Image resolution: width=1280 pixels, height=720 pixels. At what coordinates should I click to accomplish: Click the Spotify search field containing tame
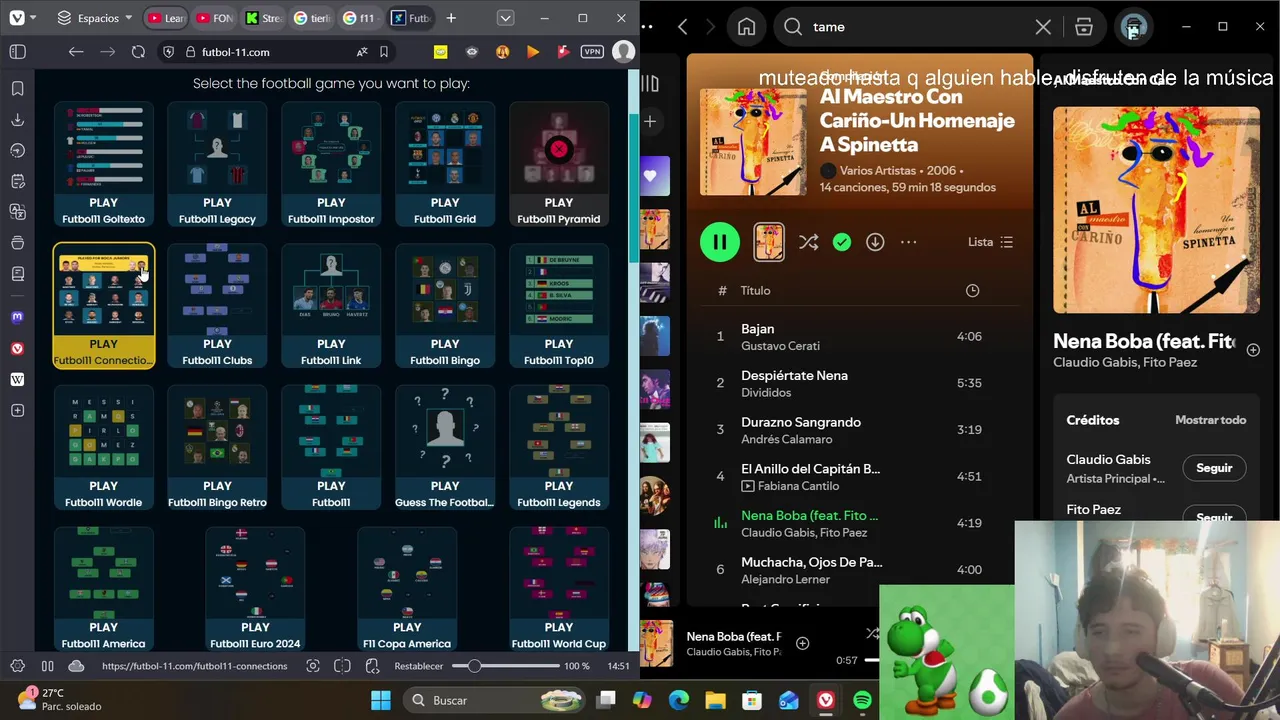pos(918,27)
